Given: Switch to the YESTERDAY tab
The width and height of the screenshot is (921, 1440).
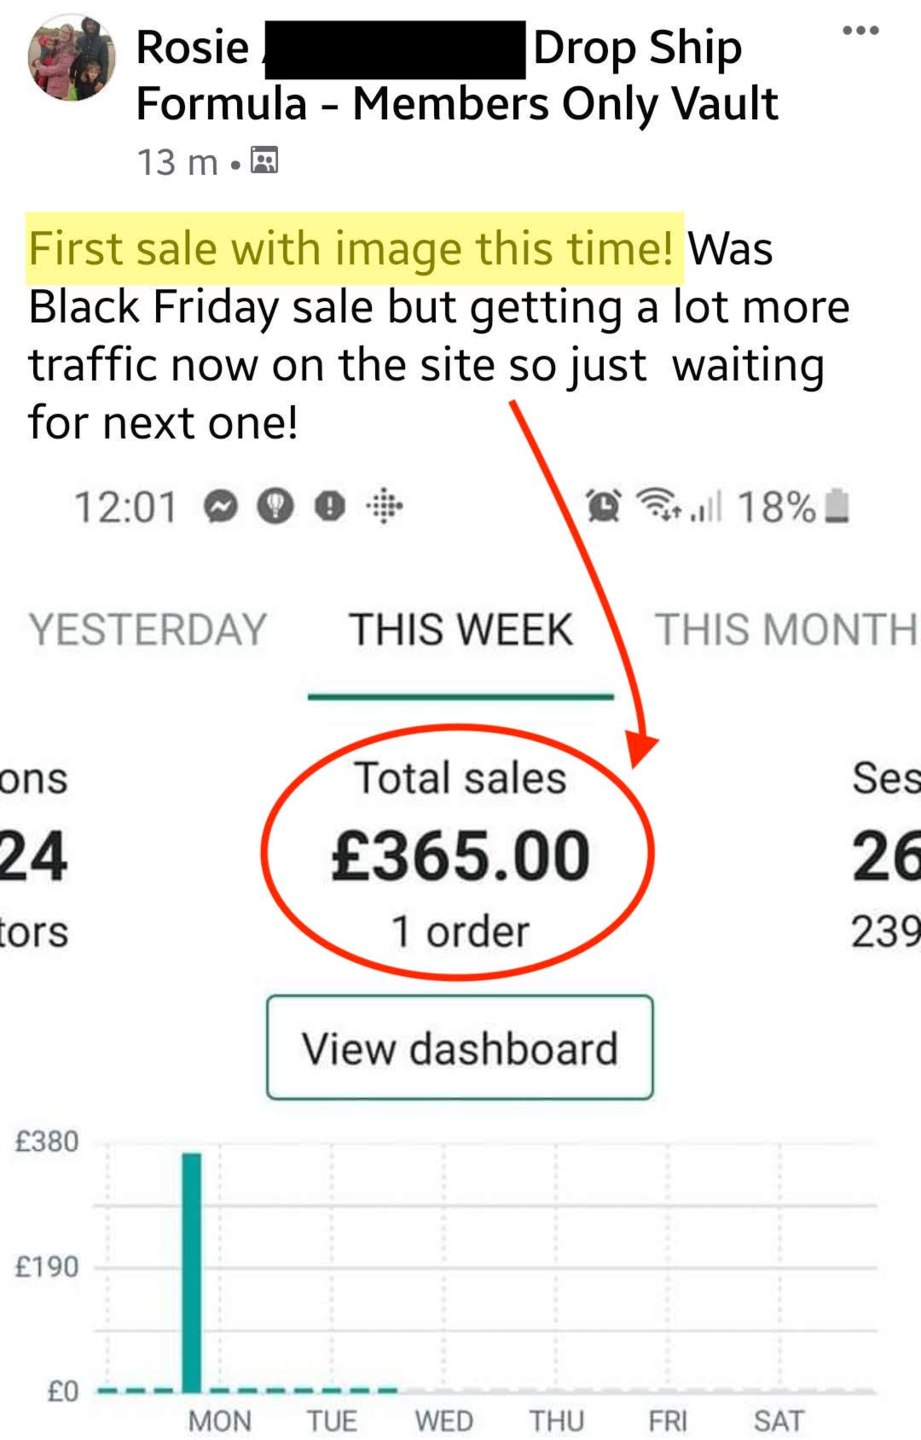Looking at the screenshot, I should (x=148, y=630).
